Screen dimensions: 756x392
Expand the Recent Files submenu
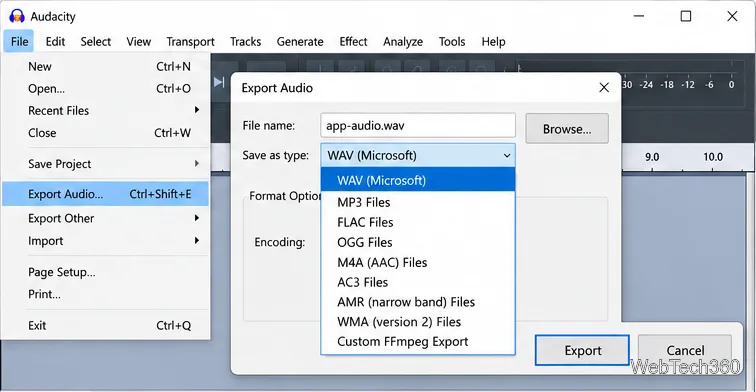coord(106,110)
